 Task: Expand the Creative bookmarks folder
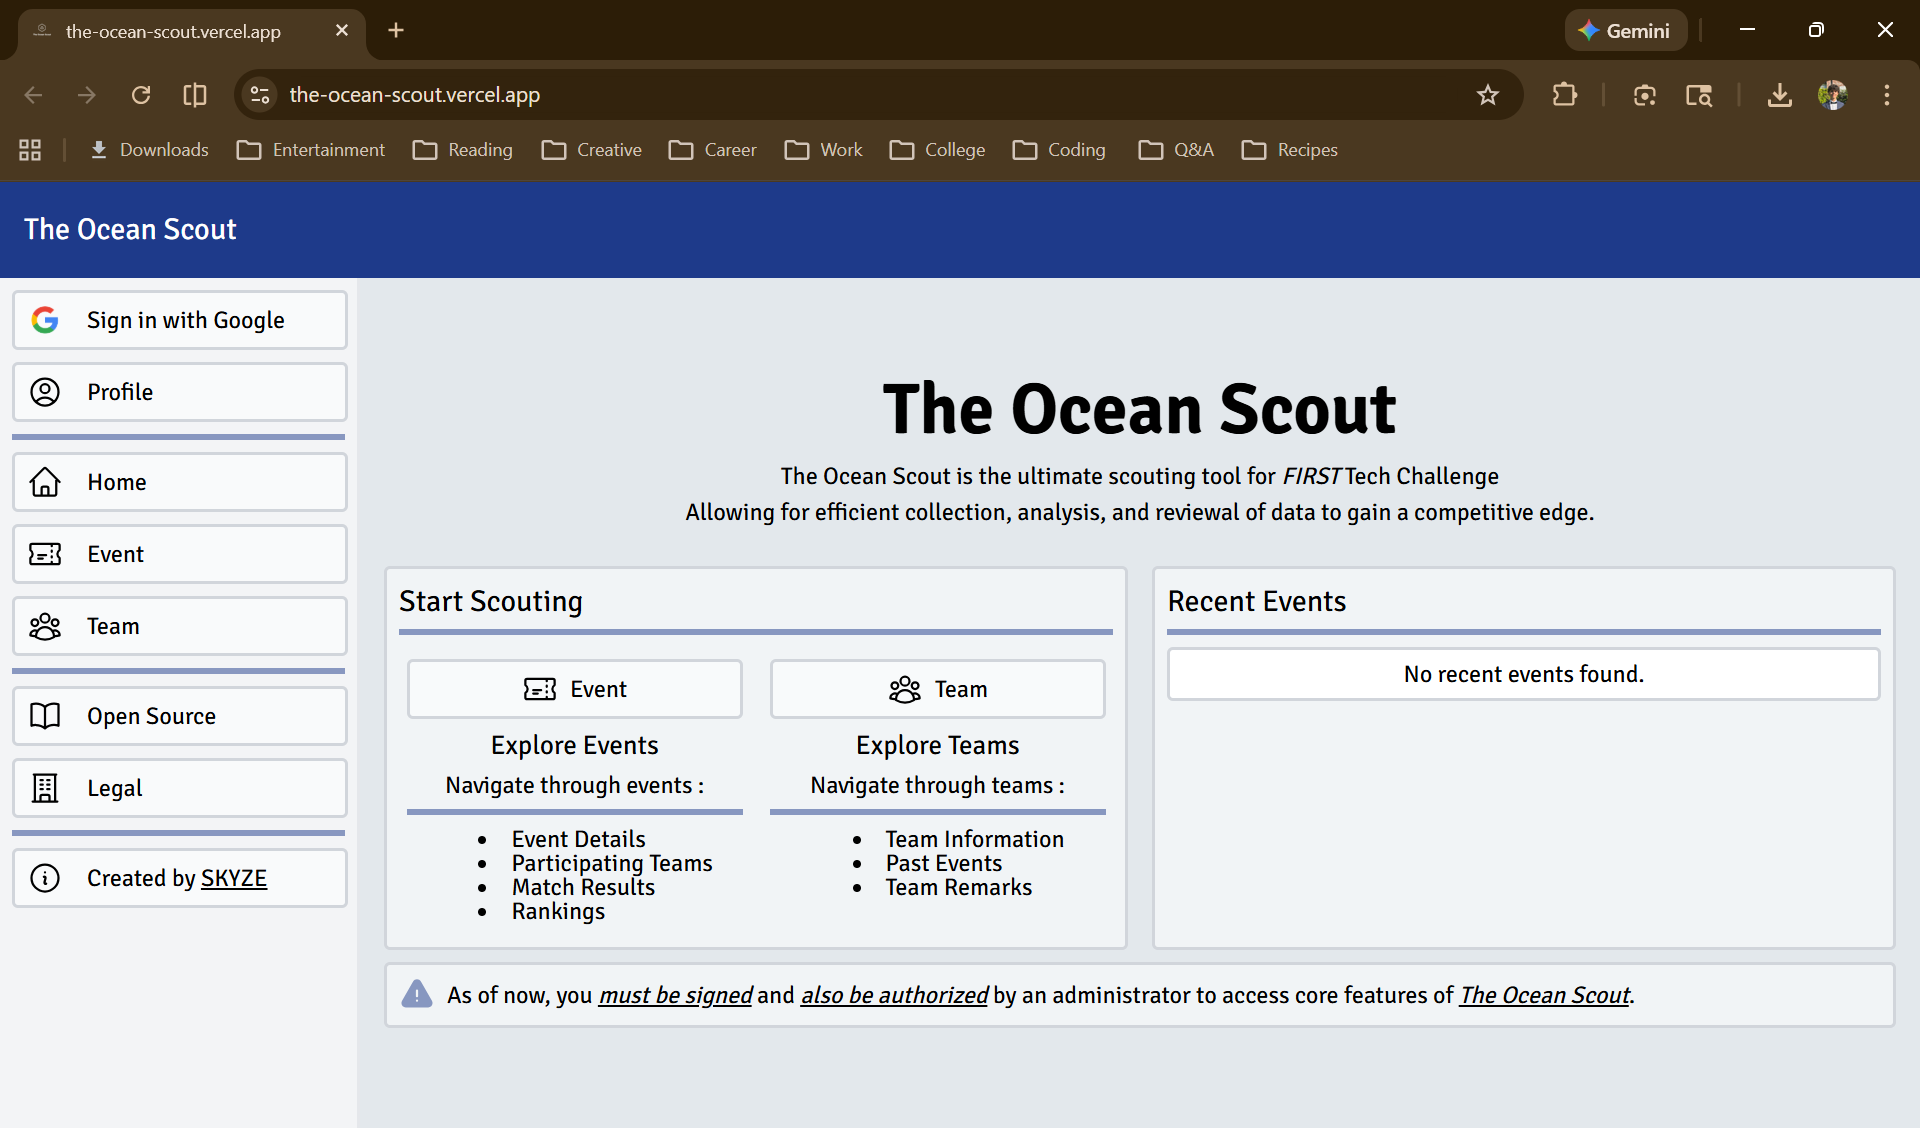pyautogui.click(x=592, y=150)
